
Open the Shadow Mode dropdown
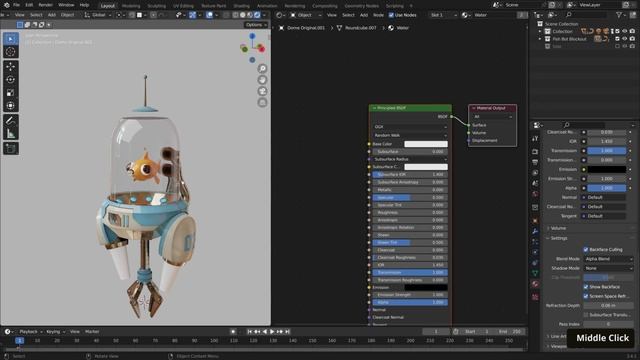pos(608,268)
